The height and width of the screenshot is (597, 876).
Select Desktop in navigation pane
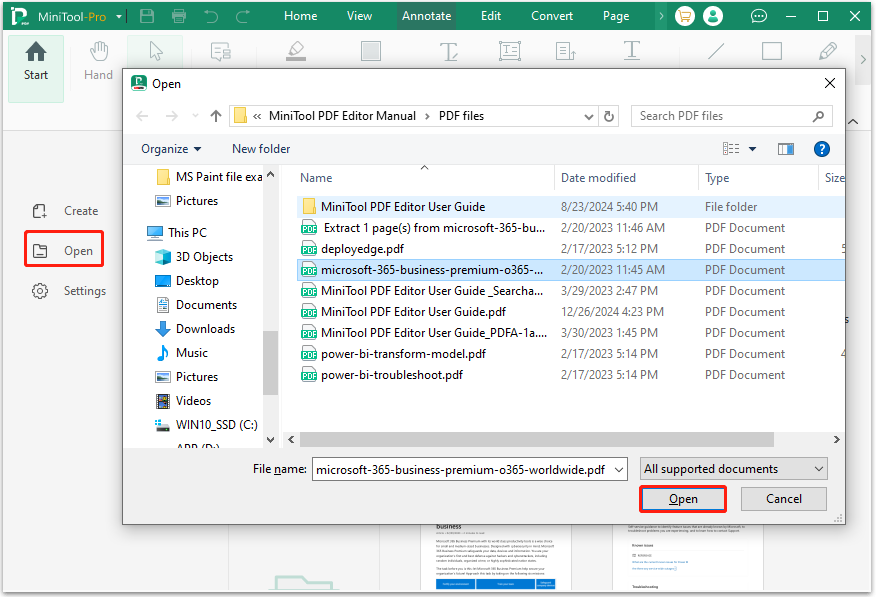[187, 281]
